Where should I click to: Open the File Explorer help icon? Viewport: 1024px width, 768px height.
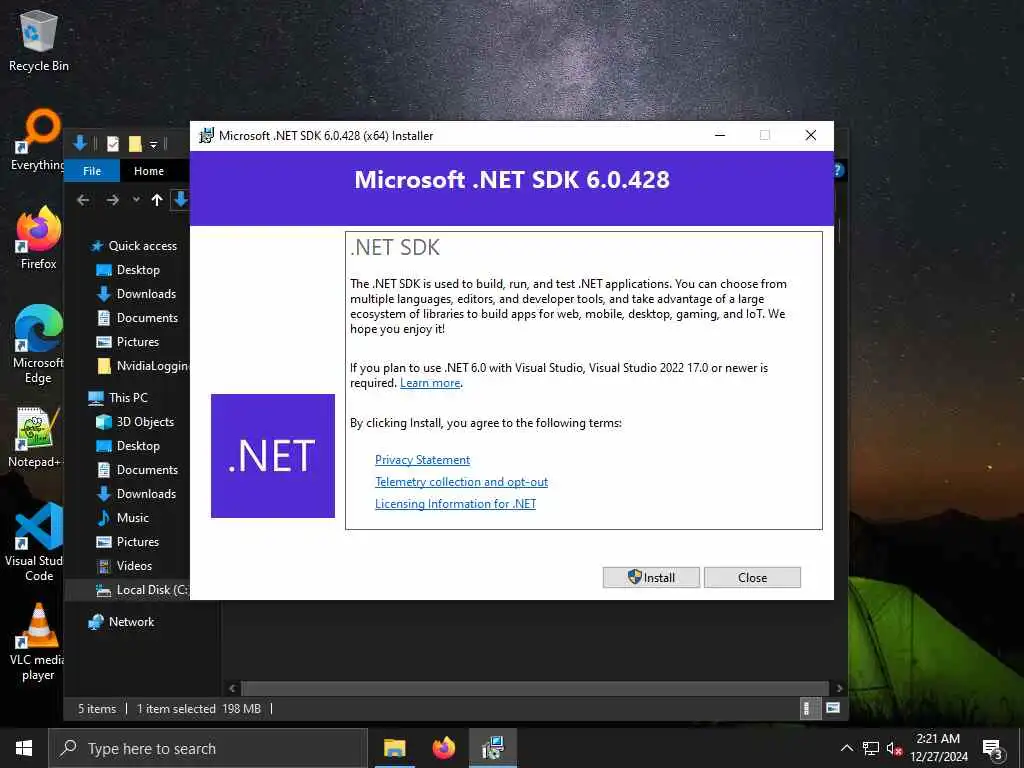click(x=839, y=170)
